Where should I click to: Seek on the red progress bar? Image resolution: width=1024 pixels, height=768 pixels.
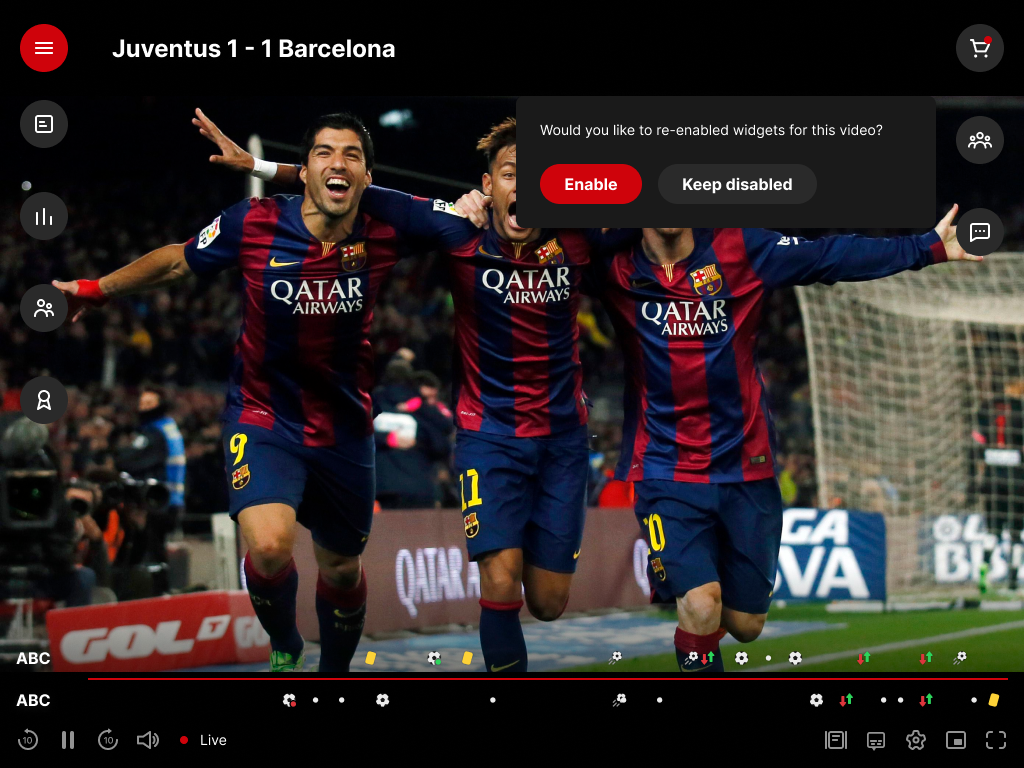(547, 679)
